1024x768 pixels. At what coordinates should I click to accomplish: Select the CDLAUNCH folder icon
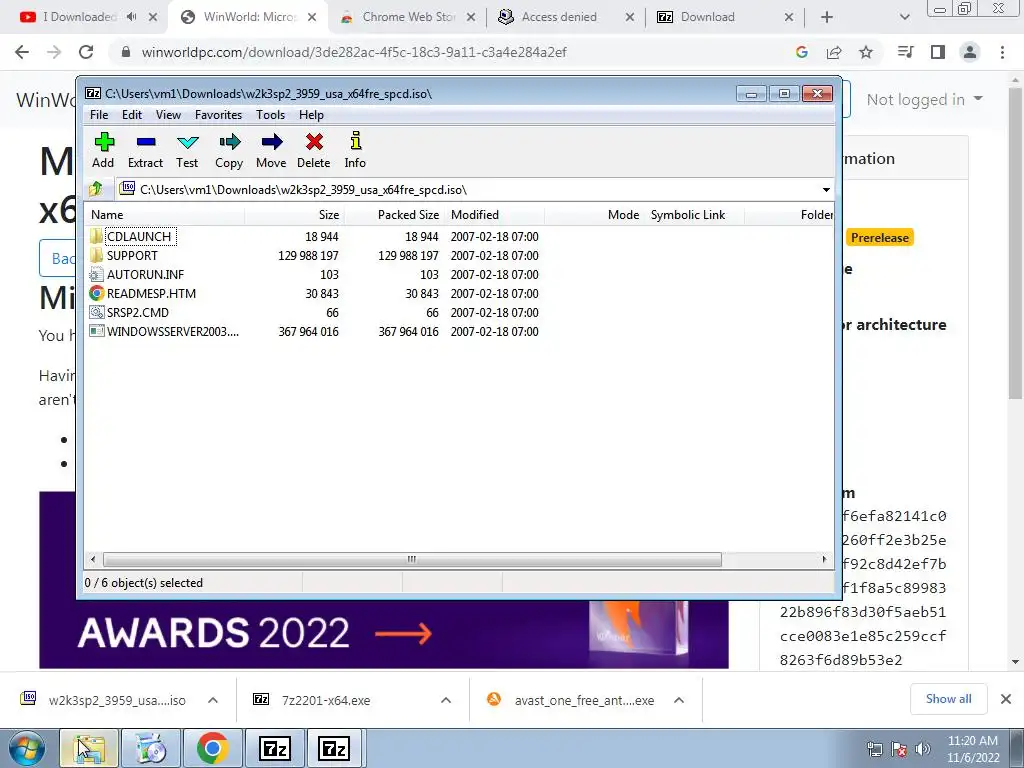(96, 236)
